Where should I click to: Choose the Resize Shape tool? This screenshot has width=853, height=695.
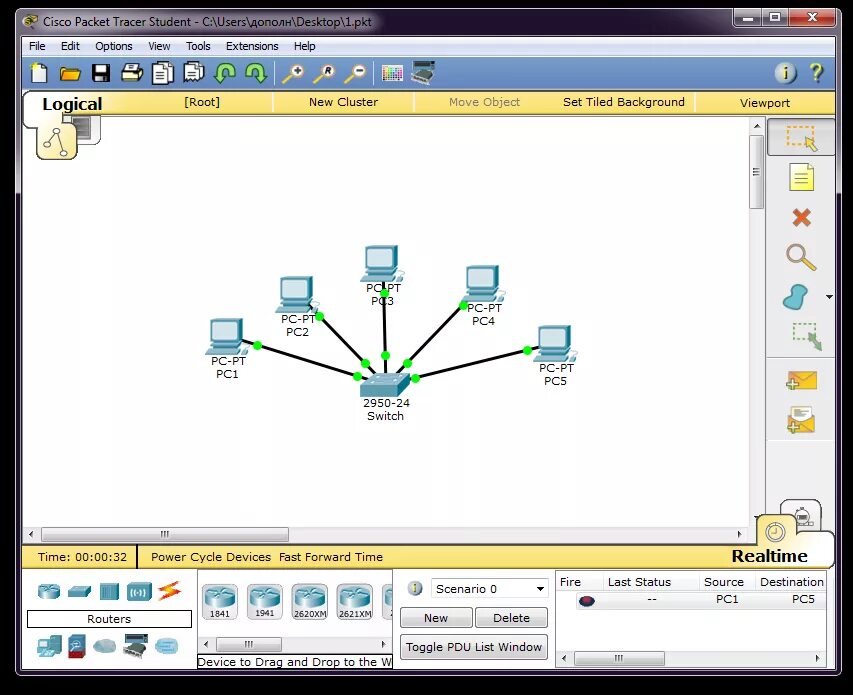[x=806, y=336]
